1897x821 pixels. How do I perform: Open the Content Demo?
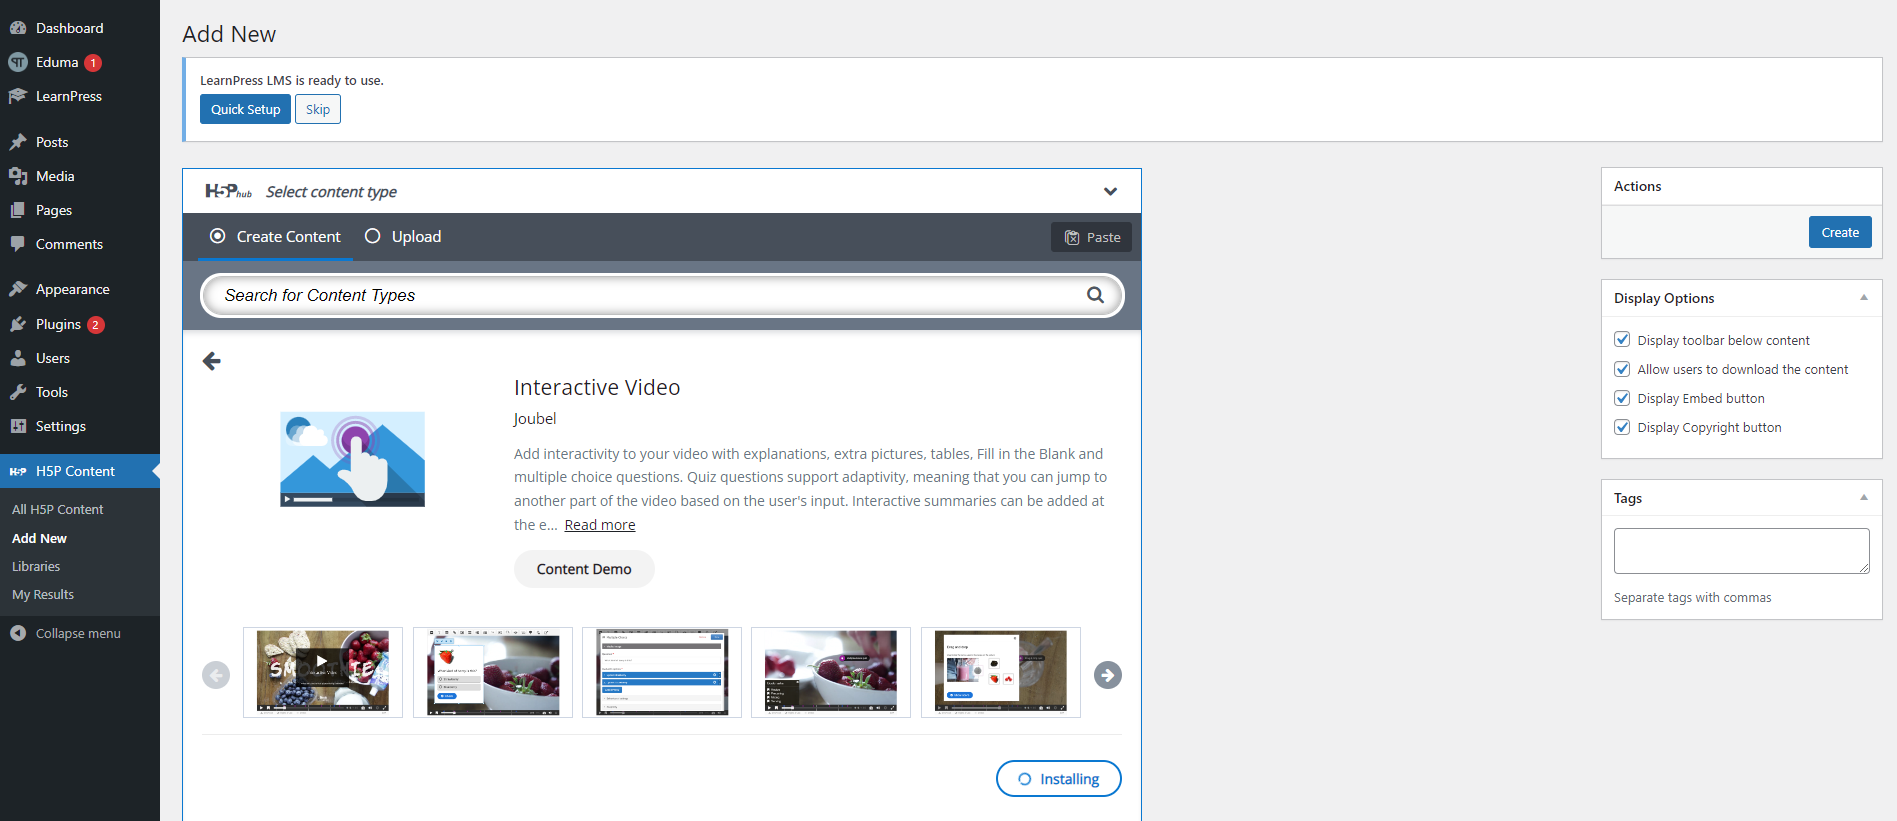[x=584, y=569]
